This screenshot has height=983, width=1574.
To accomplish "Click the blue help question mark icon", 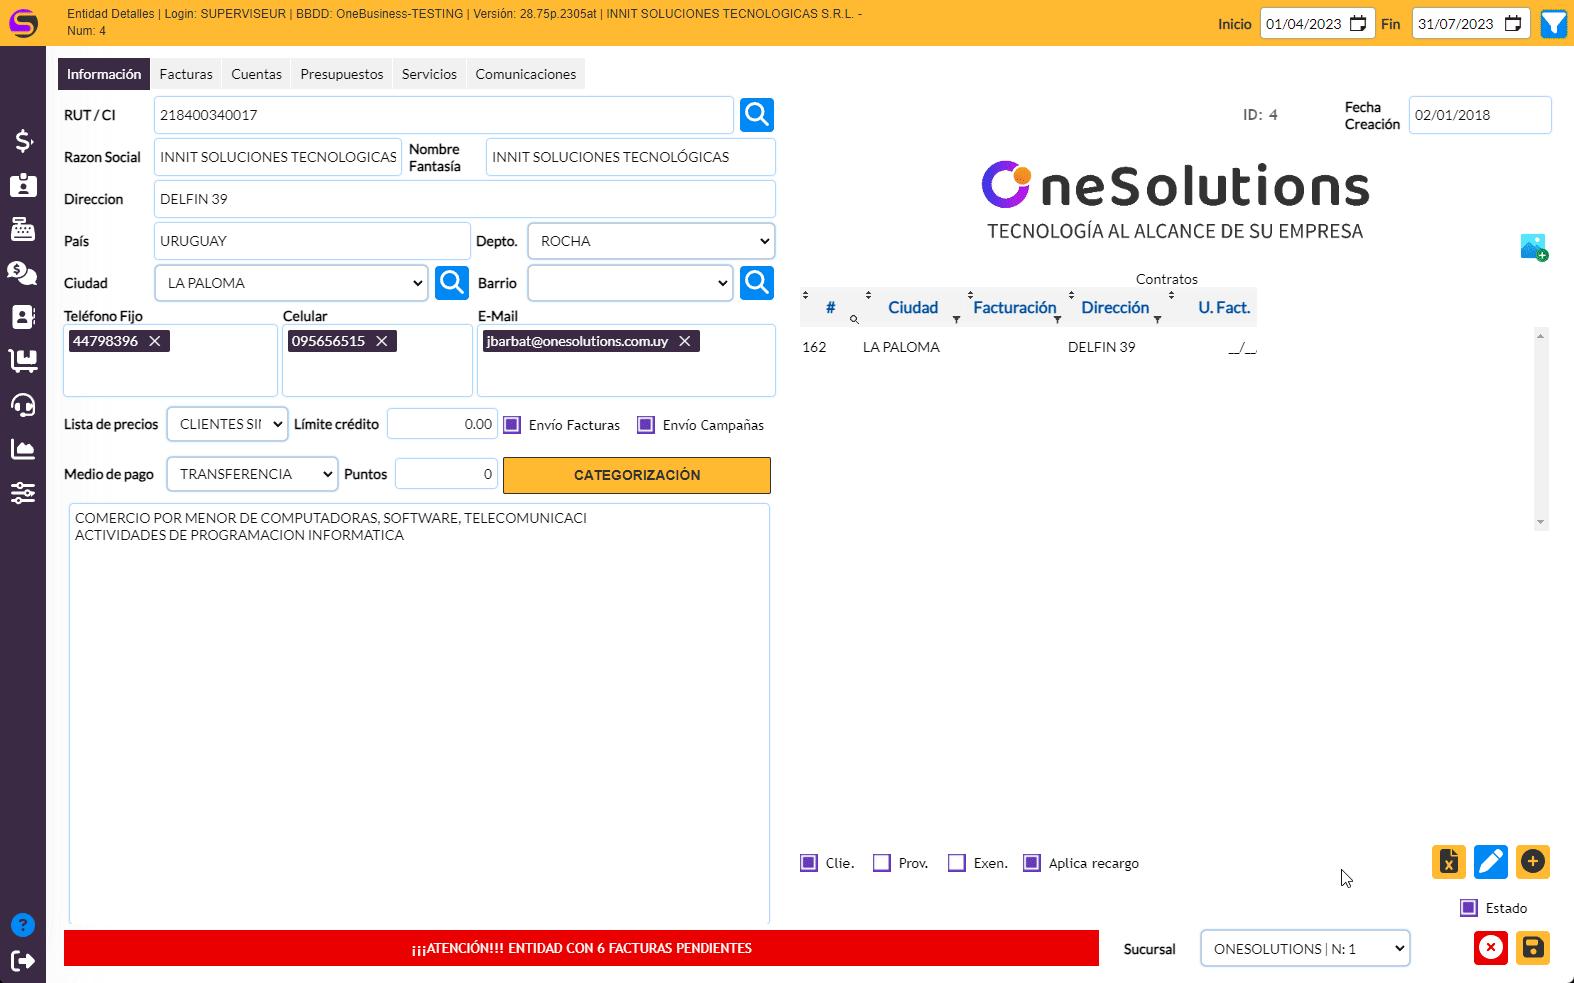I will (23, 925).
